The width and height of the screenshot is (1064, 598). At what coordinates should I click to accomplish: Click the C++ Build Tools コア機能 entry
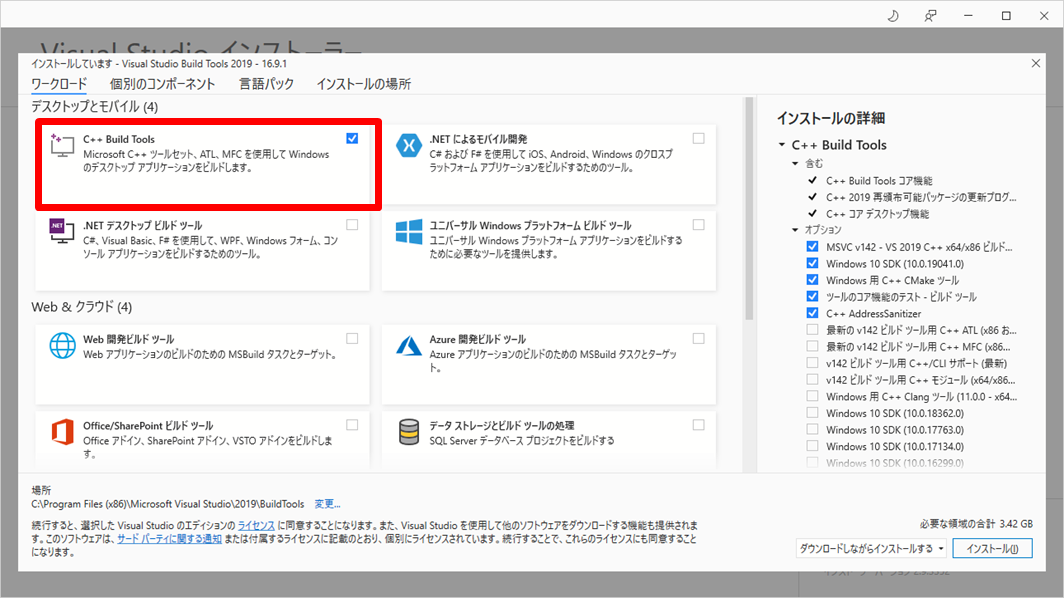[x=879, y=181]
